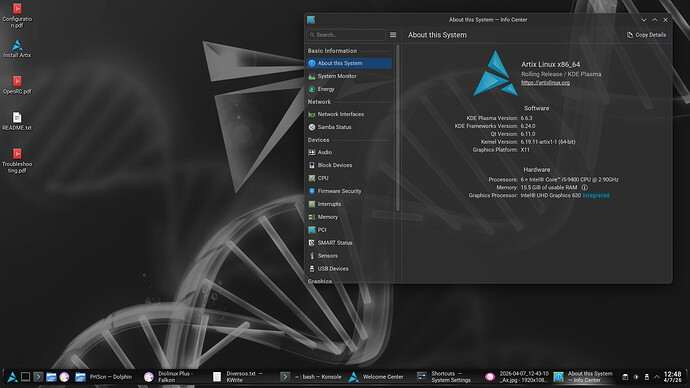
Task: Click the Info Center hamburger menu icon
Action: pos(393,35)
